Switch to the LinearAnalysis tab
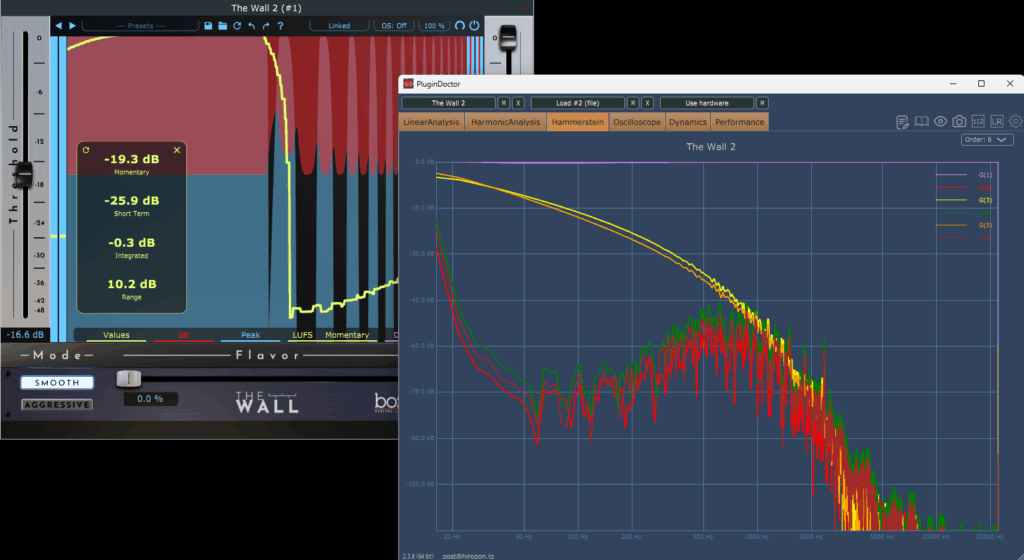Image resolution: width=1024 pixels, height=560 pixels. pos(431,122)
